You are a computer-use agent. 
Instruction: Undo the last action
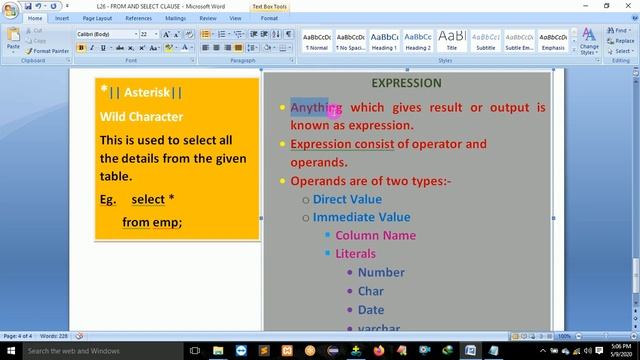pos(38,6)
